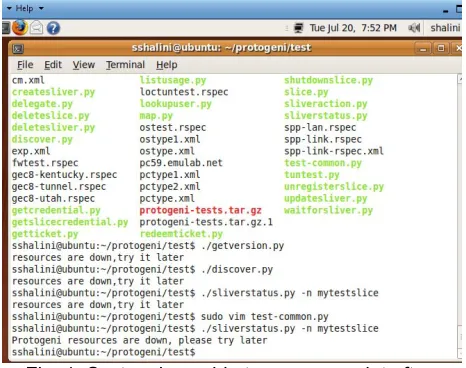The height and width of the screenshot is (368, 466).
Task: Click lookupuser.py file name
Action: click(175, 104)
